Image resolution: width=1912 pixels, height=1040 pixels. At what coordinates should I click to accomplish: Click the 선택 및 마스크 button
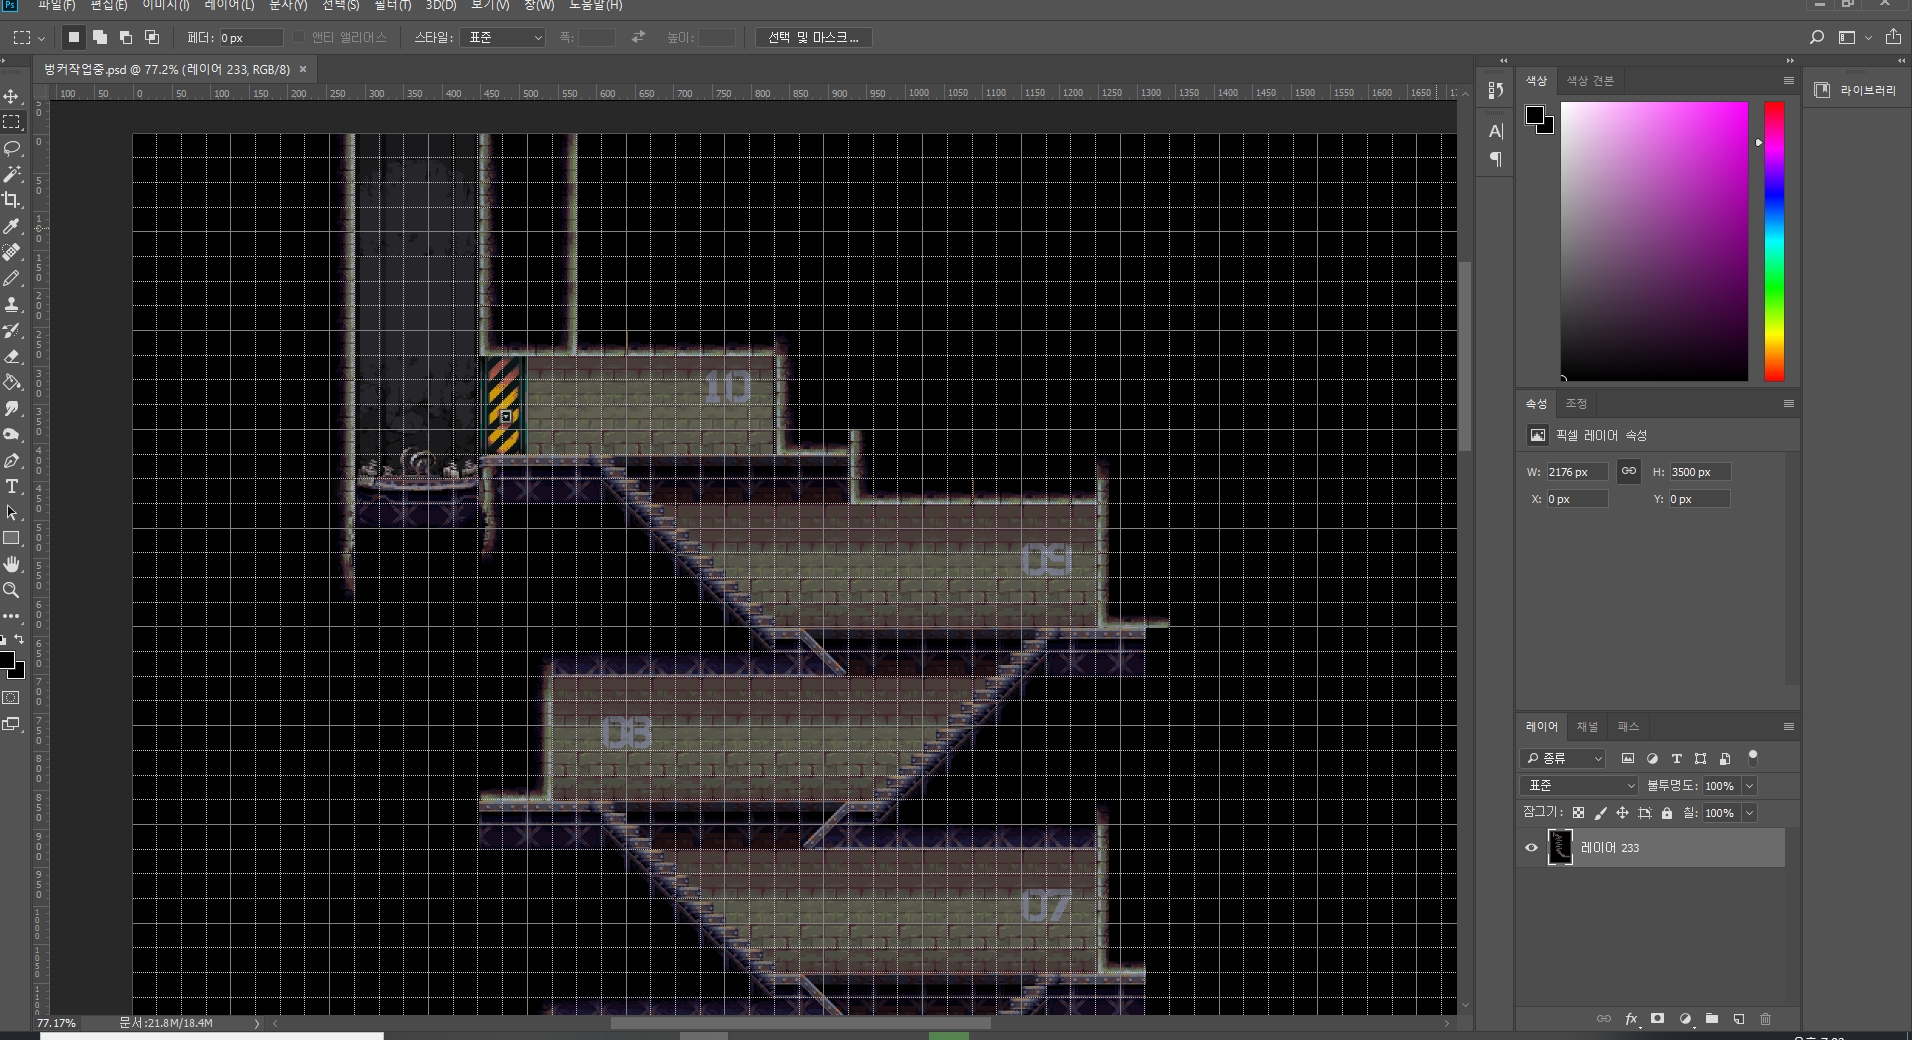[813, 37]
